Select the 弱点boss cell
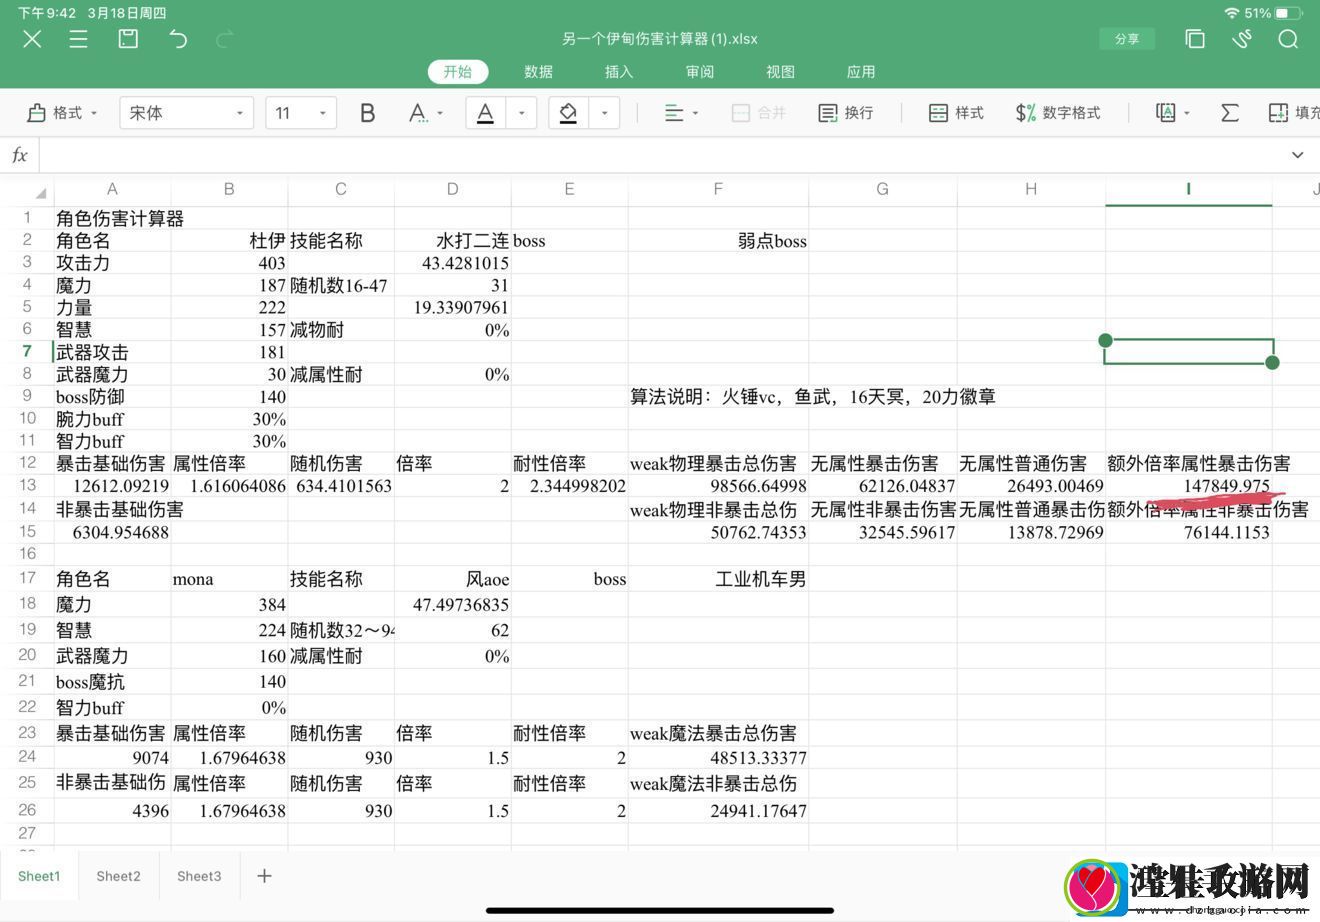 pos(718,241)
